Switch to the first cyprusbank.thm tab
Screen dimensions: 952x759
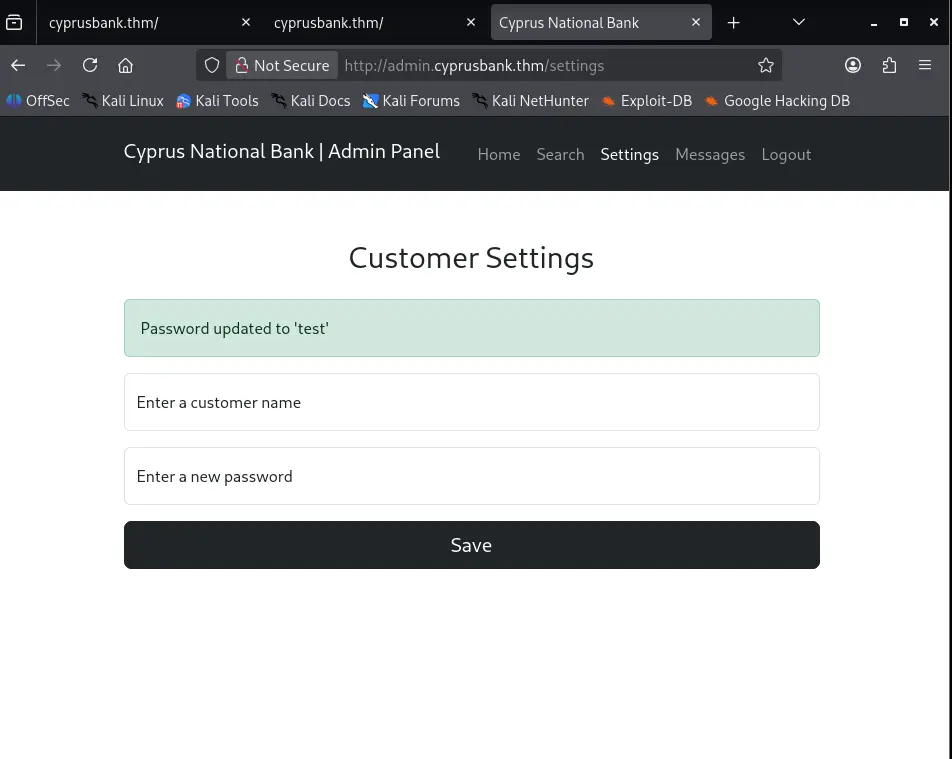point(130,22)
